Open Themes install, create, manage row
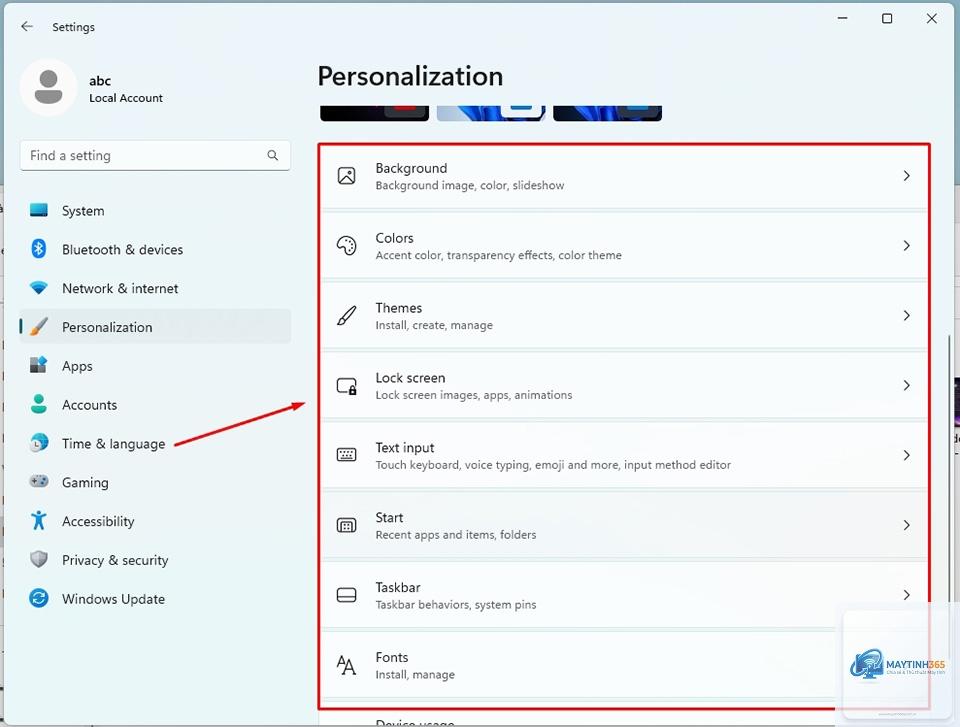The width and height of the screenshot is (960, 727). (624, 315)
